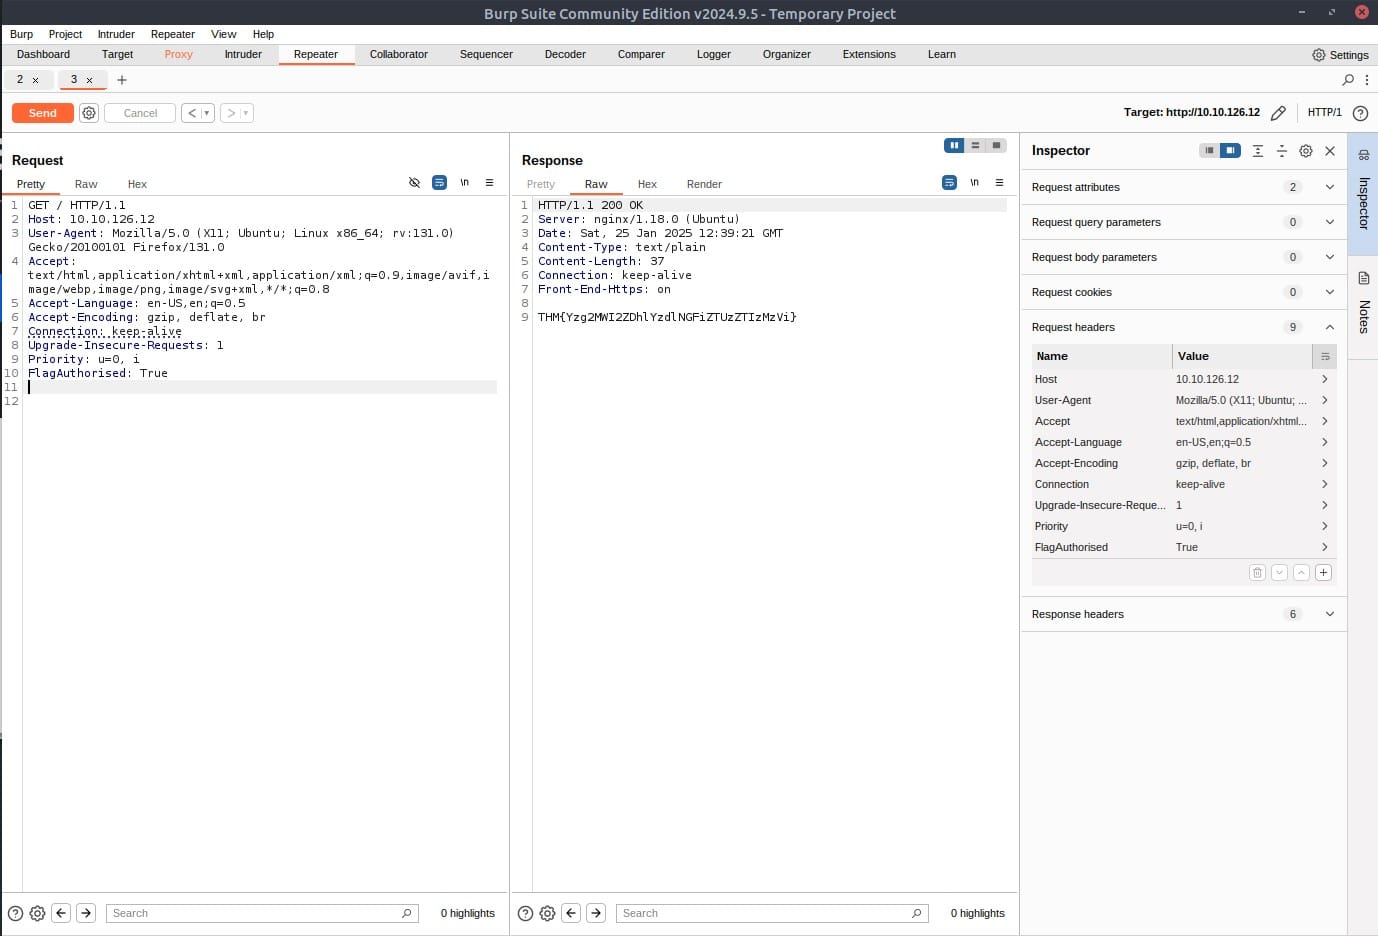
Task: Close the Inspector panel
Action: tap(1330, 151)
